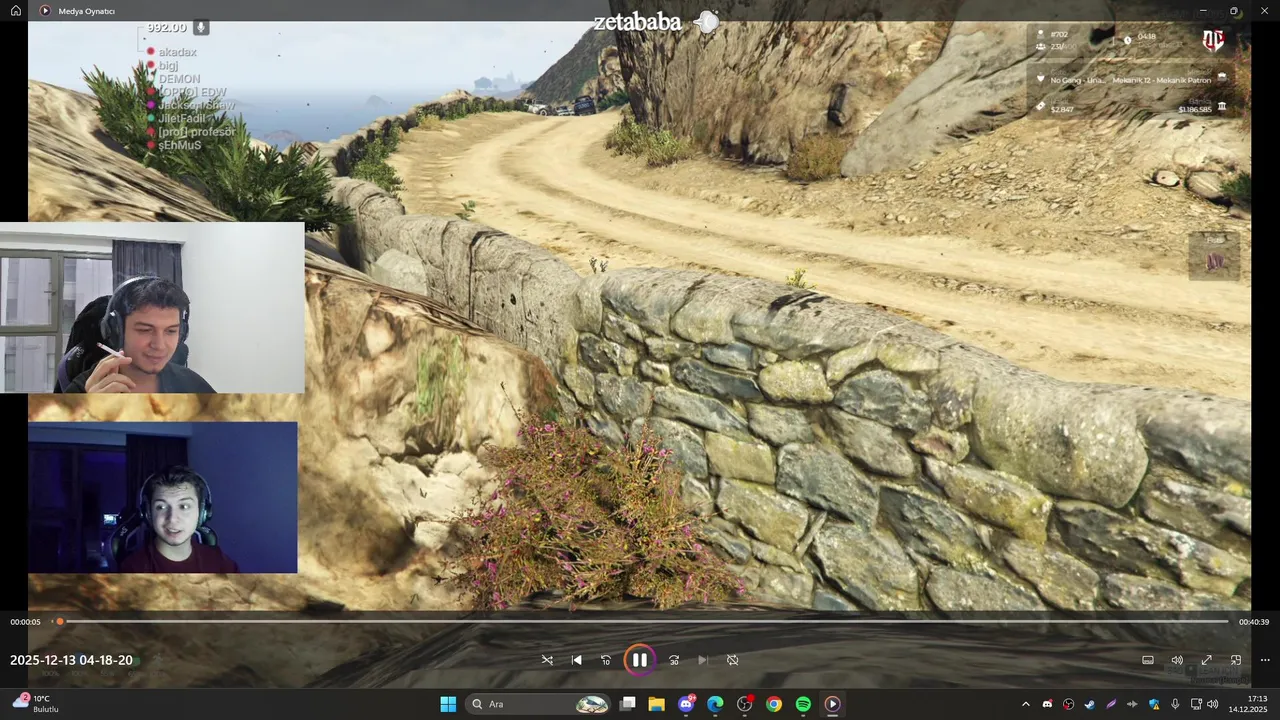Click the lower blue-lit webcam overlay
This screenshot has height=720, width=1280.
click(163, 497)
